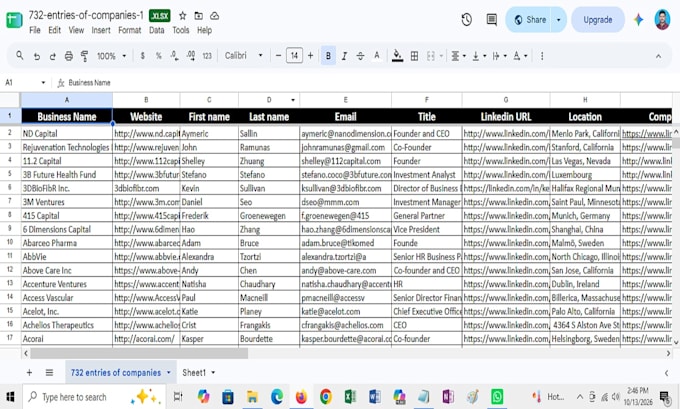
Task: Open the fill color picker
Action: (x=397, y=56)
